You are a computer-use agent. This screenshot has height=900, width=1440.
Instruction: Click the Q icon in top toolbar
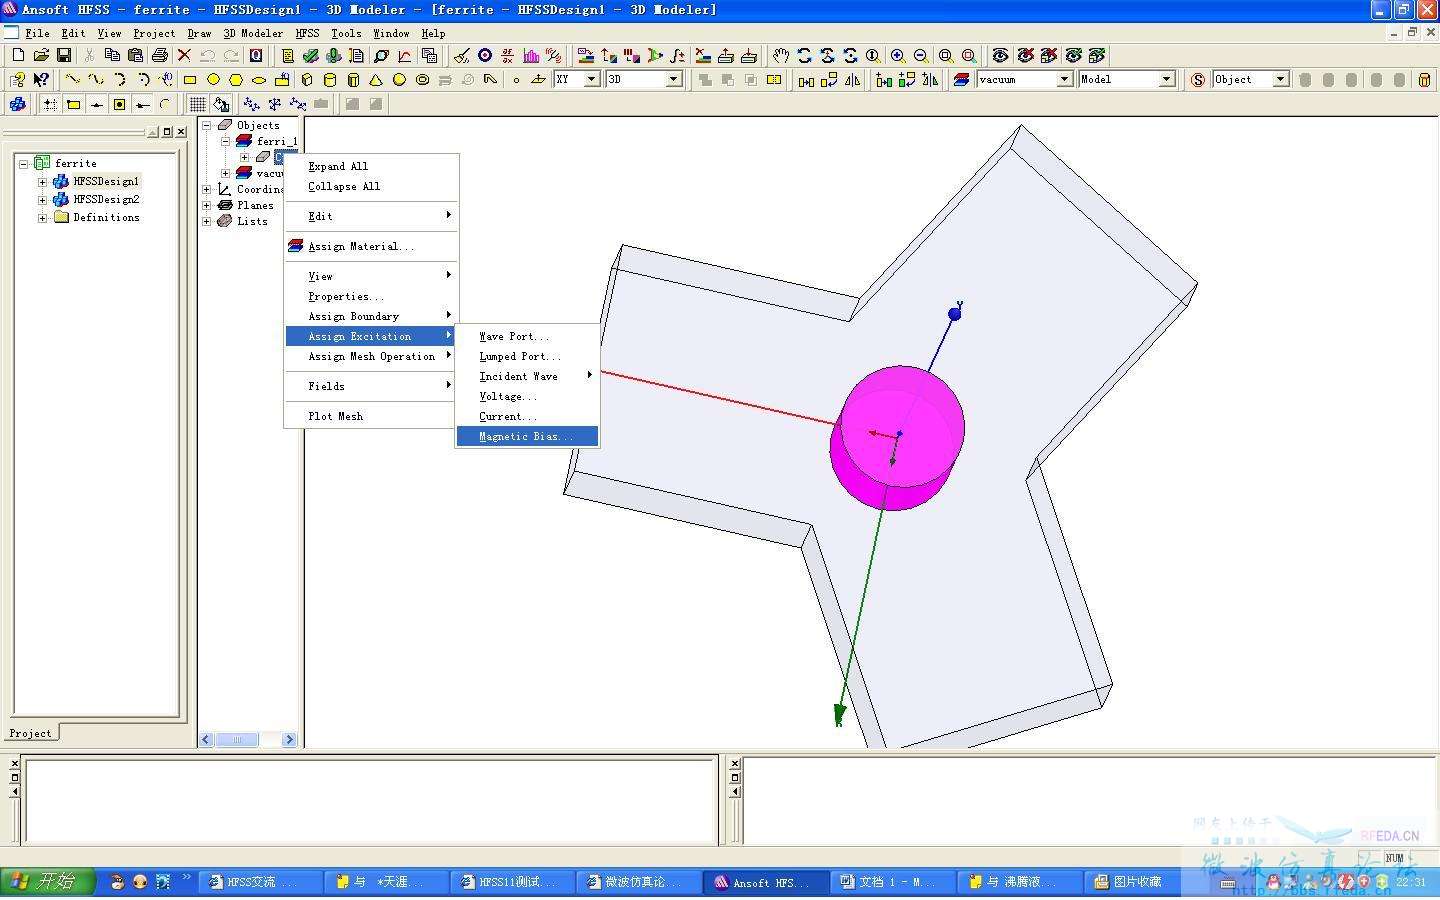pos(256,55)
